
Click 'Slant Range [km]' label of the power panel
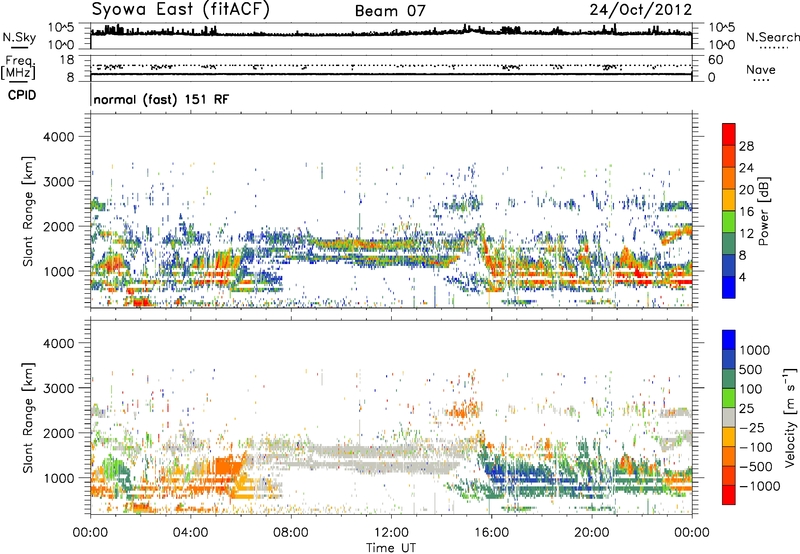pyautogui.click(x=28, y=211)
